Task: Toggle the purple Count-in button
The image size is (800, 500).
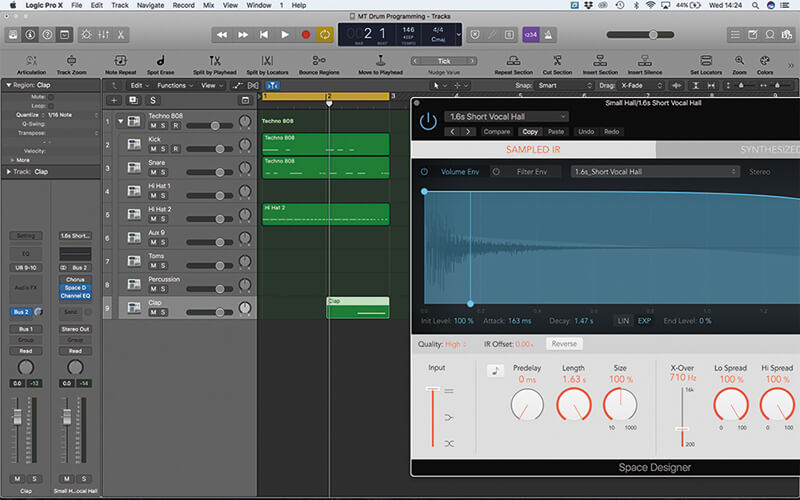Action: [531, 35]
